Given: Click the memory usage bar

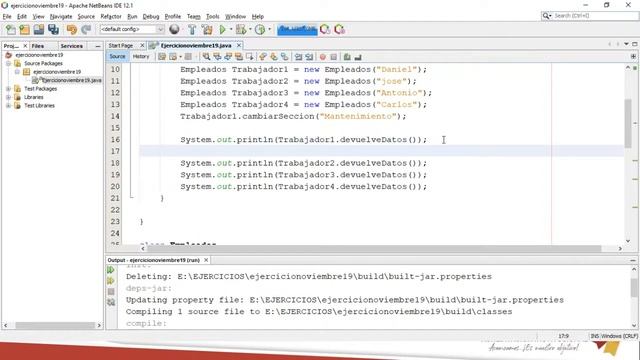Looking at the screenshot, I should (x=297, y=29).
